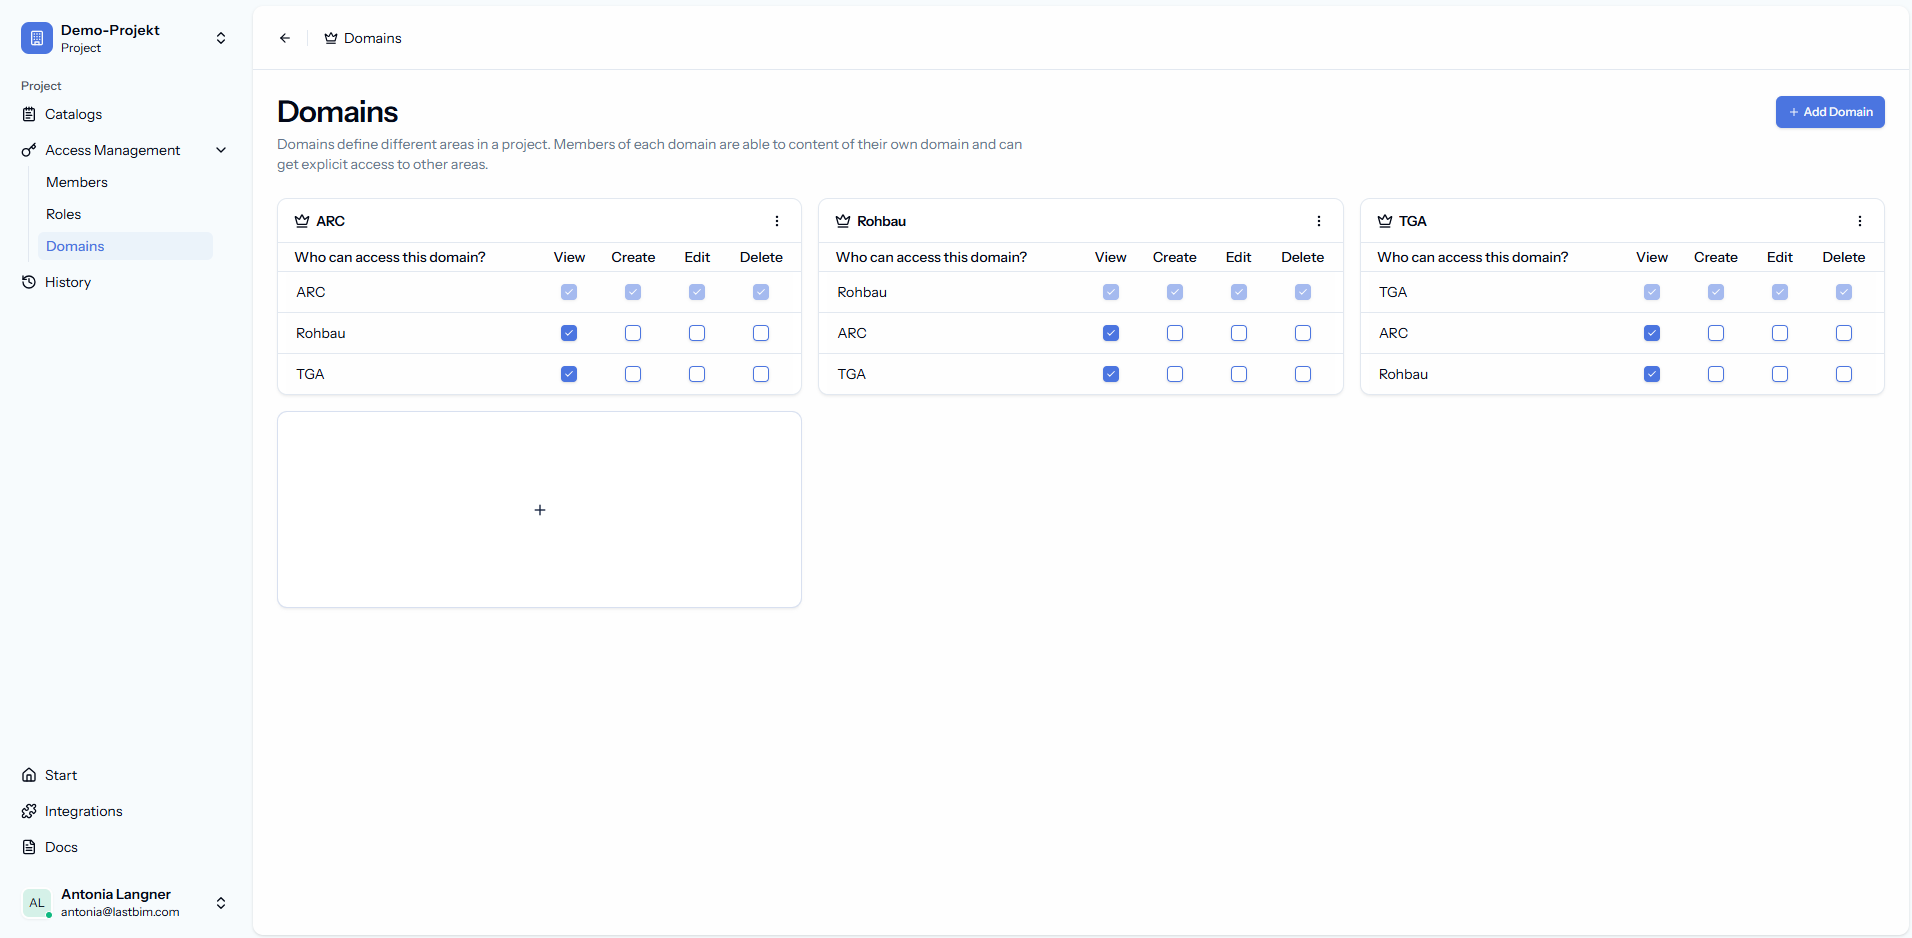
Task: Click the ARC row label in Rohbau card
Action: 852,333
